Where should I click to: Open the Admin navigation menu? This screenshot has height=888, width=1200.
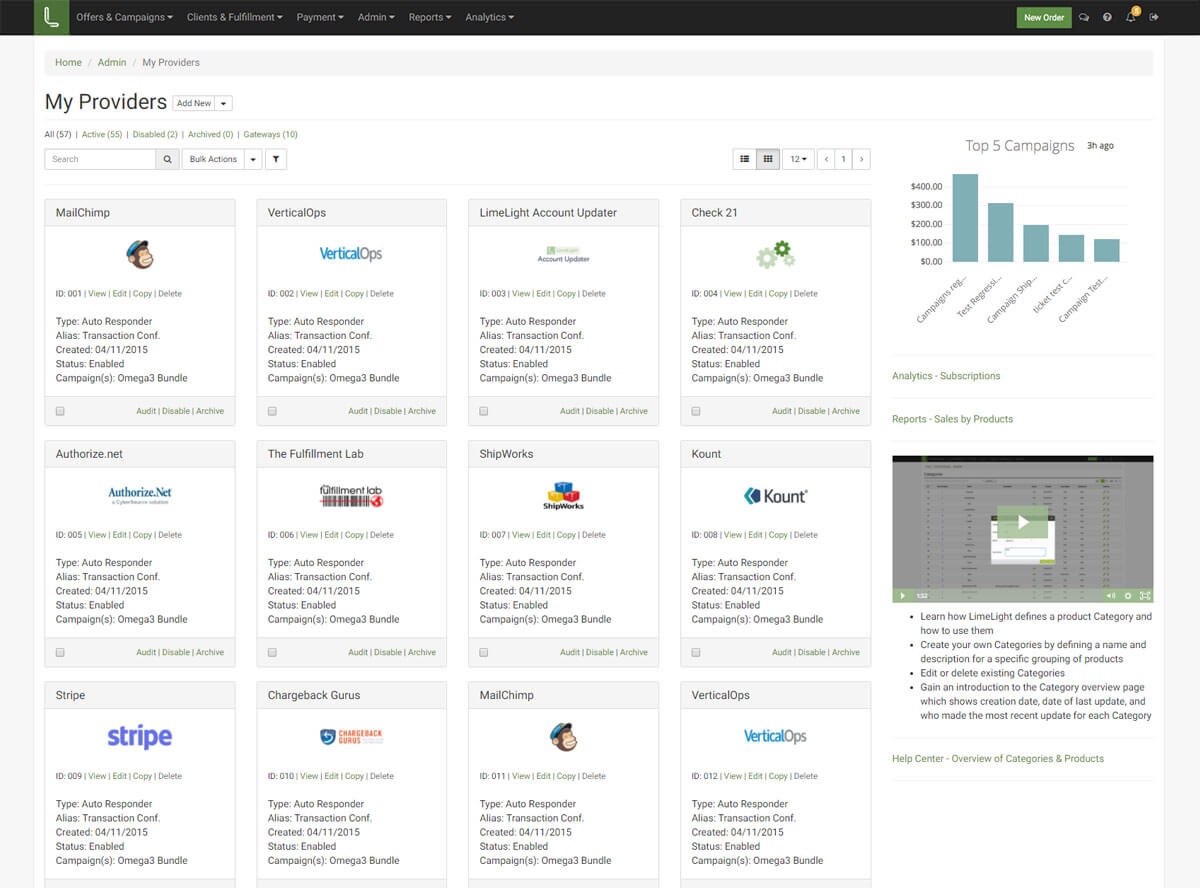point(376,17)
